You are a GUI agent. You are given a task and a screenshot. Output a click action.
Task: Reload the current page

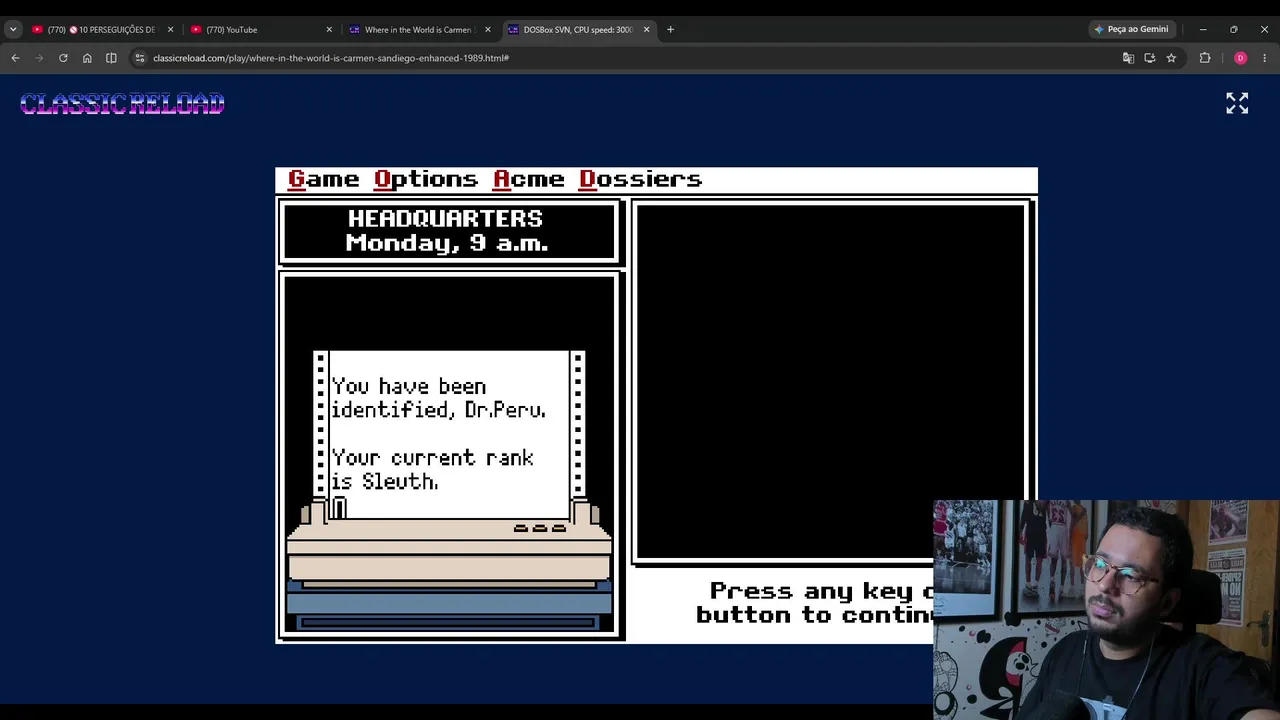click(63, 58)
